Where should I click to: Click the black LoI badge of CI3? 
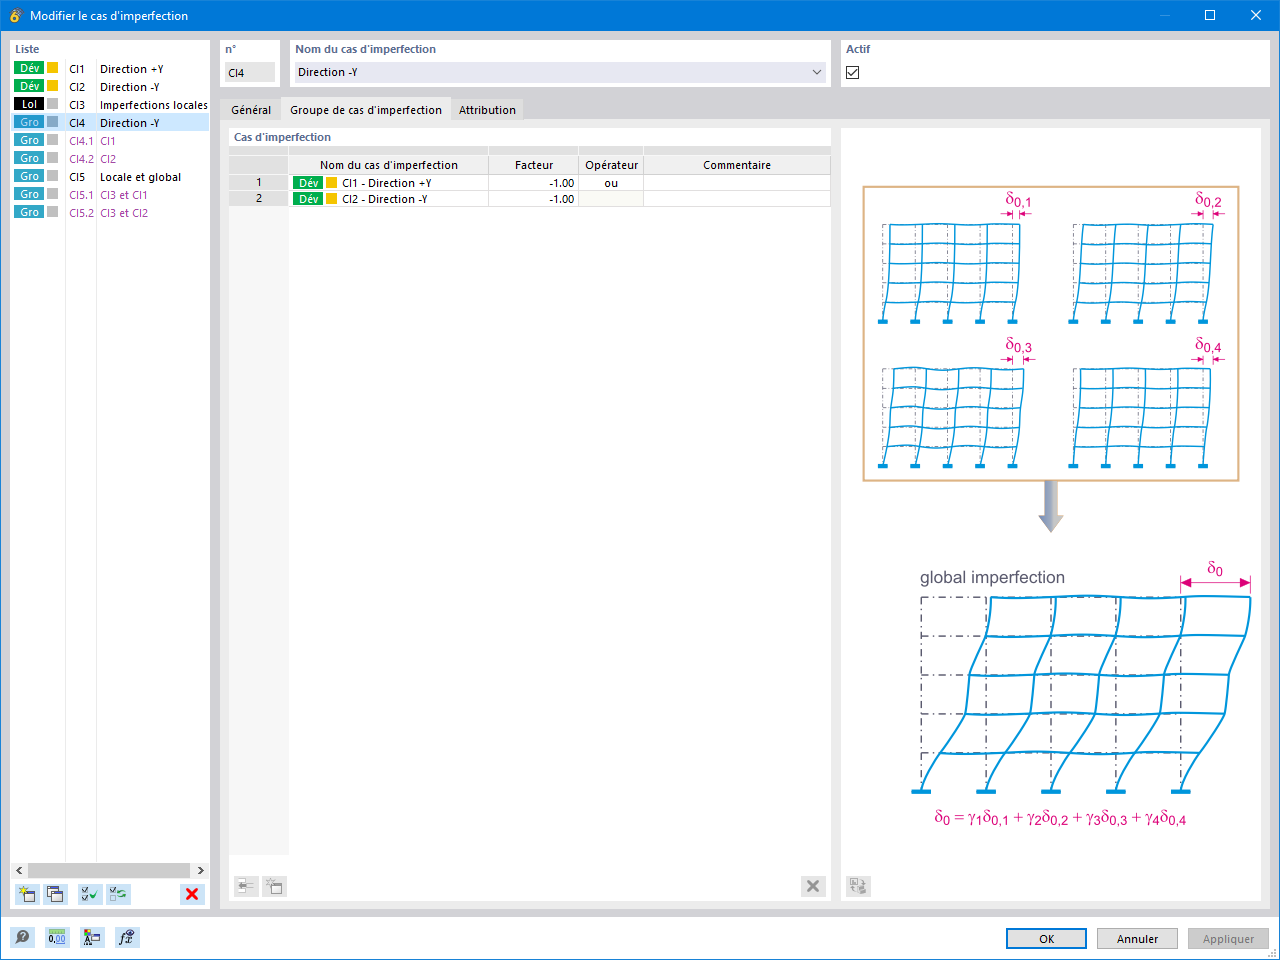click(x=29, y=104)
